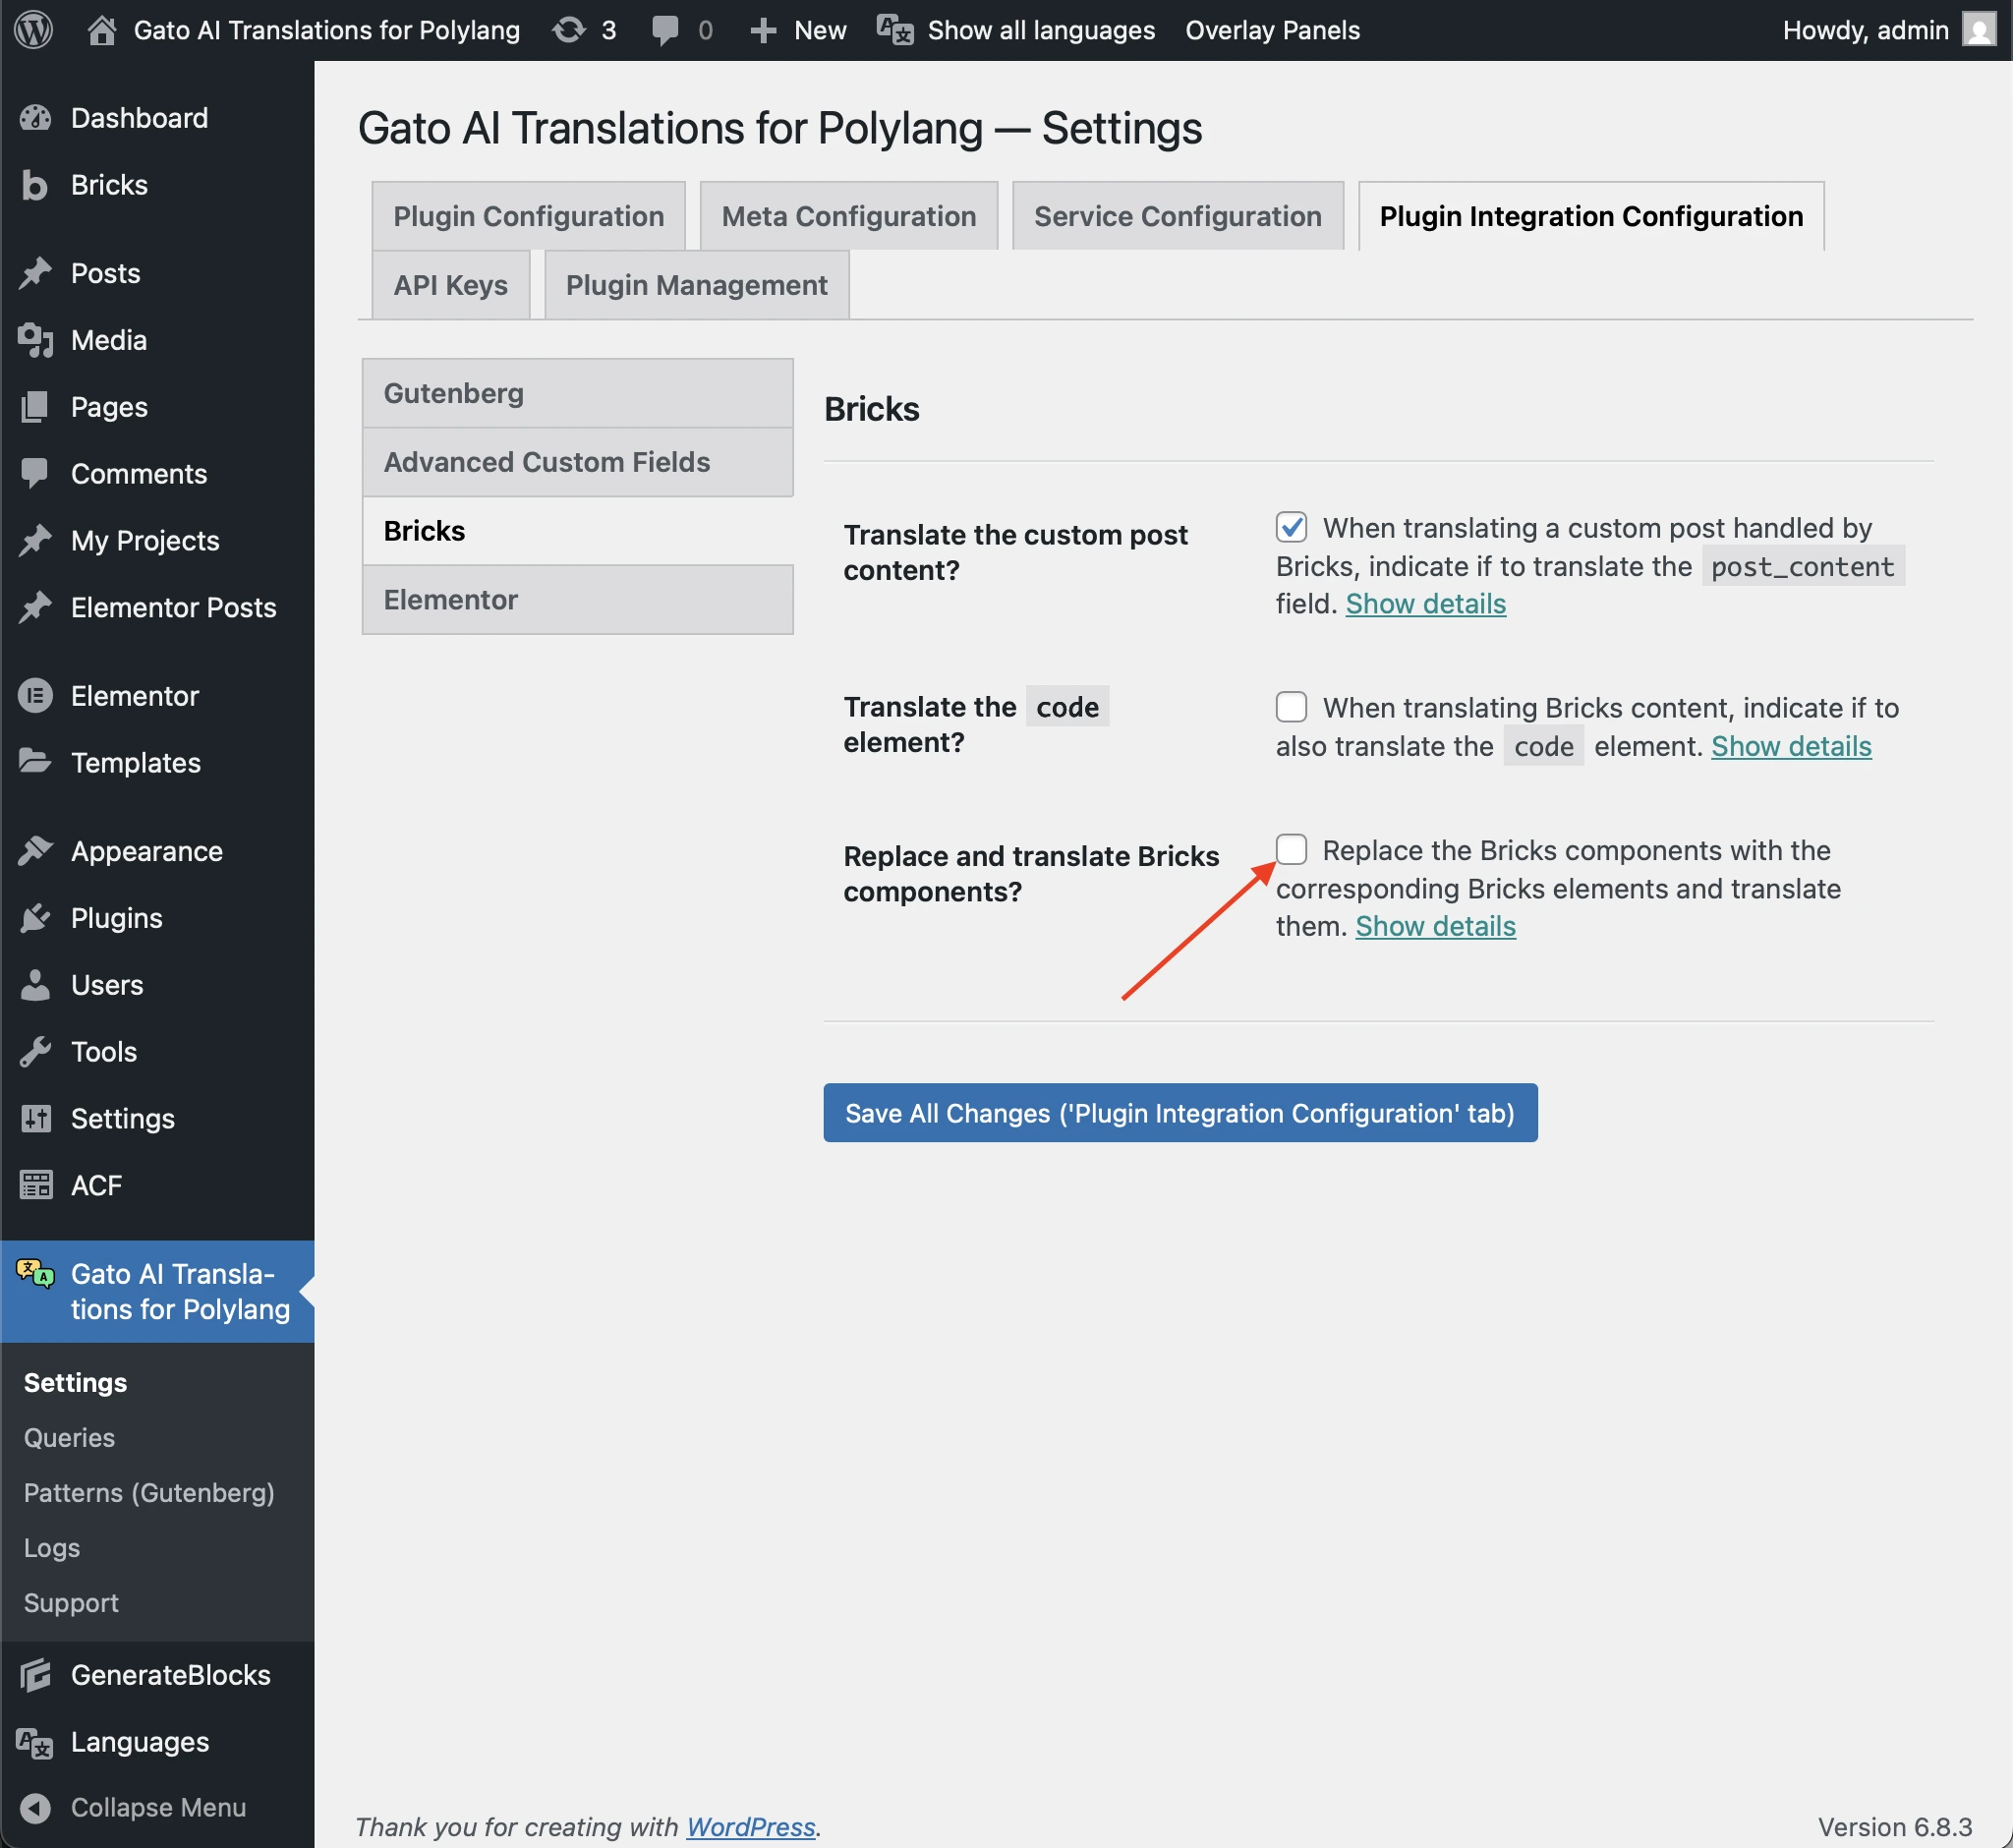
Task: Click the Elementor sidebar icon
Action: pyautogui.click(x=35, y=696)
